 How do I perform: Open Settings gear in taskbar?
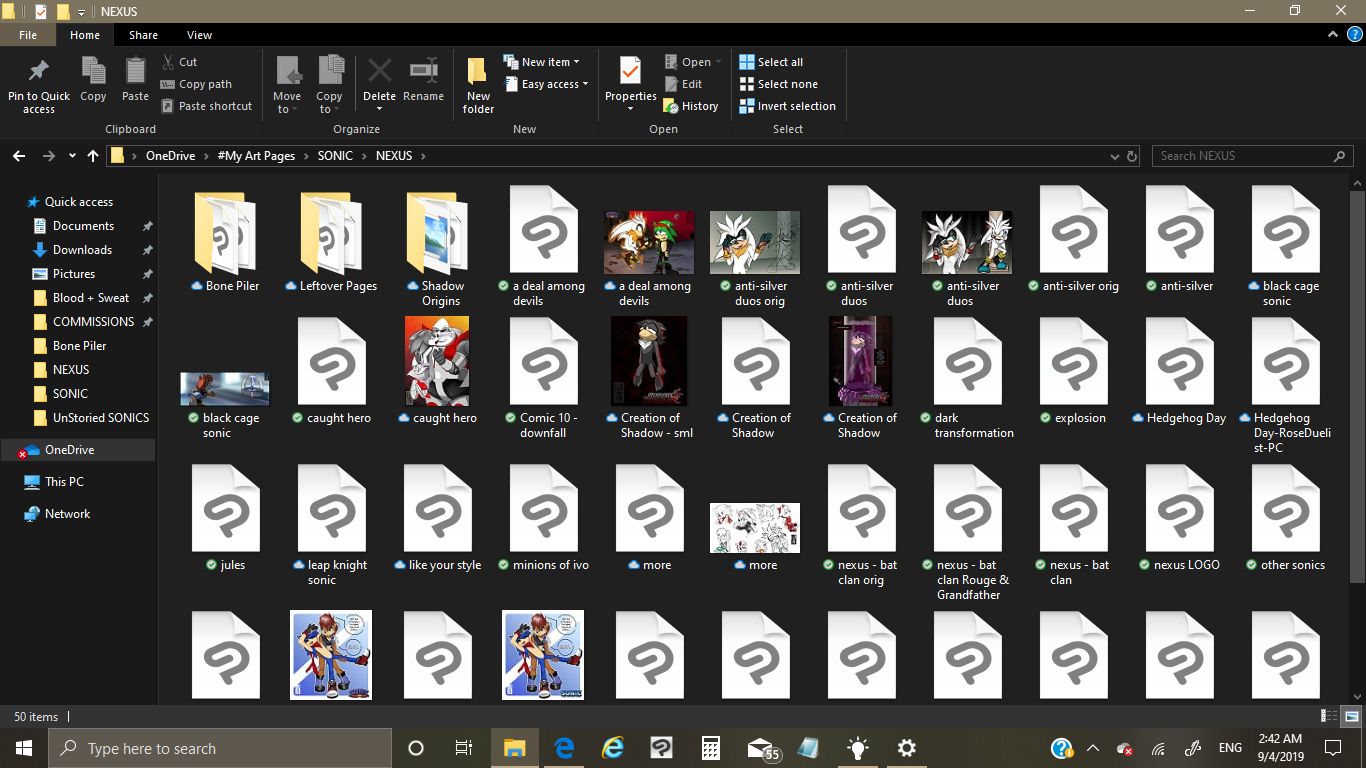[906, 748]
